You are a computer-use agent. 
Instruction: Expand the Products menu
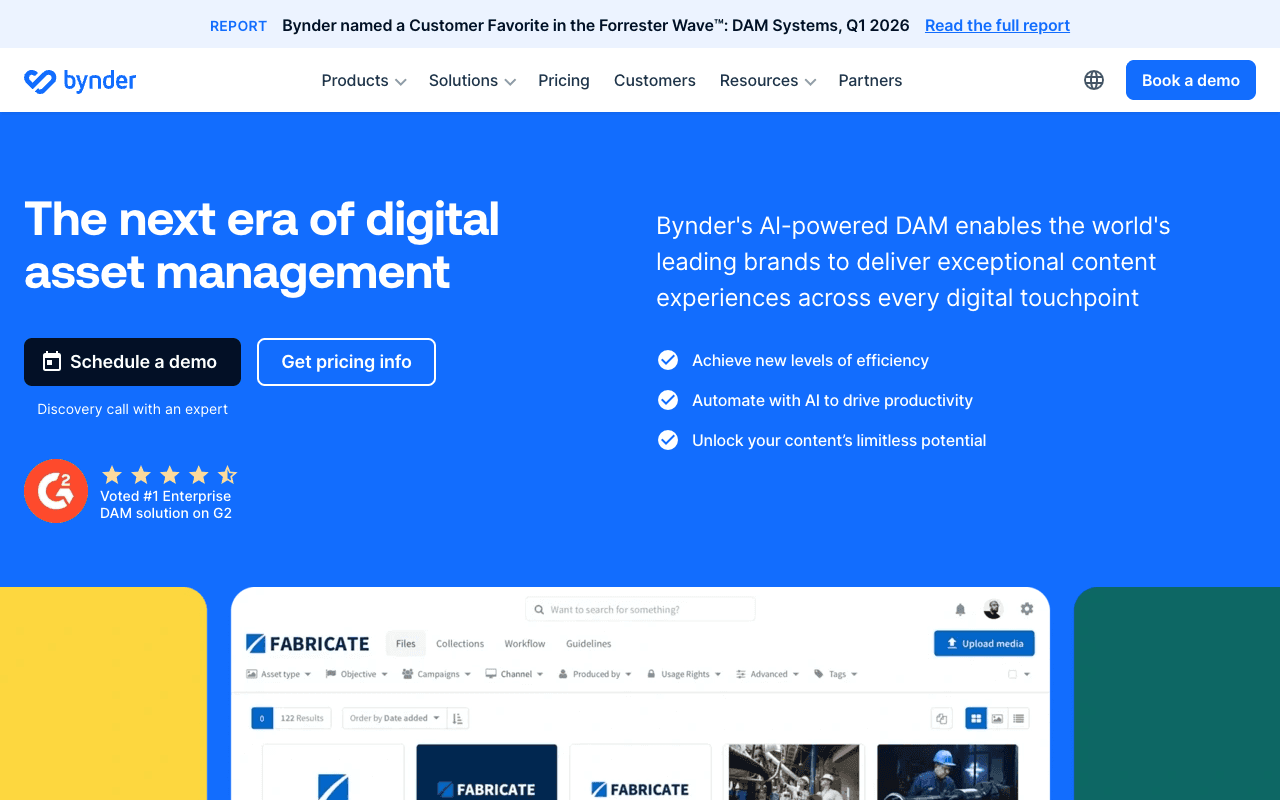[x=364, y=80]
